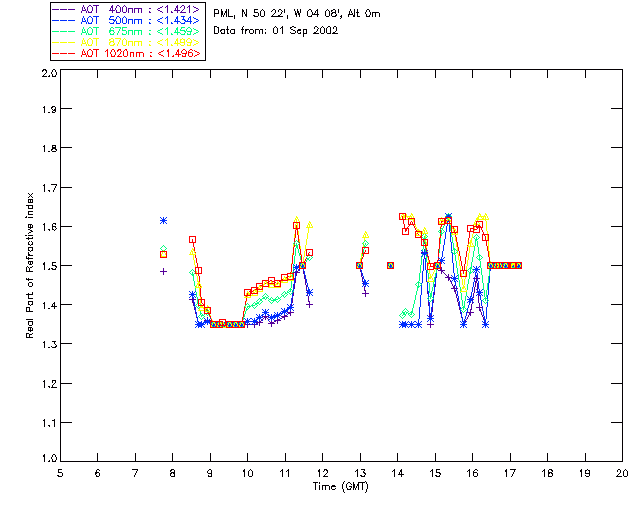Click the last red square marker after 17 GMT

(x=519, y=265)
